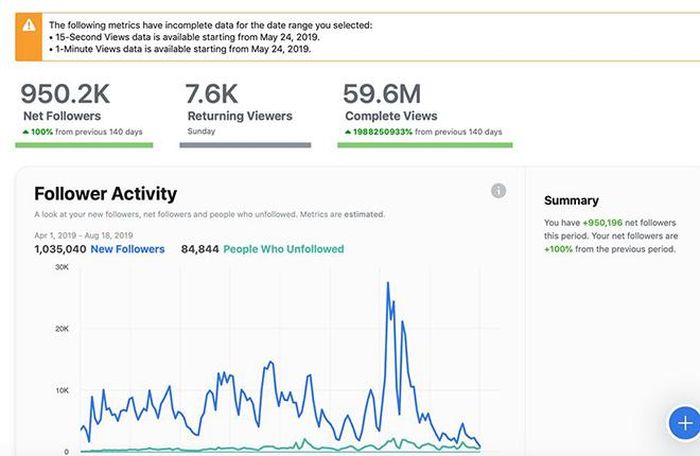The height and width of the screenshot is (456, 700).
Task: Click the 59.6M complete views value
Action: (382, 94)
